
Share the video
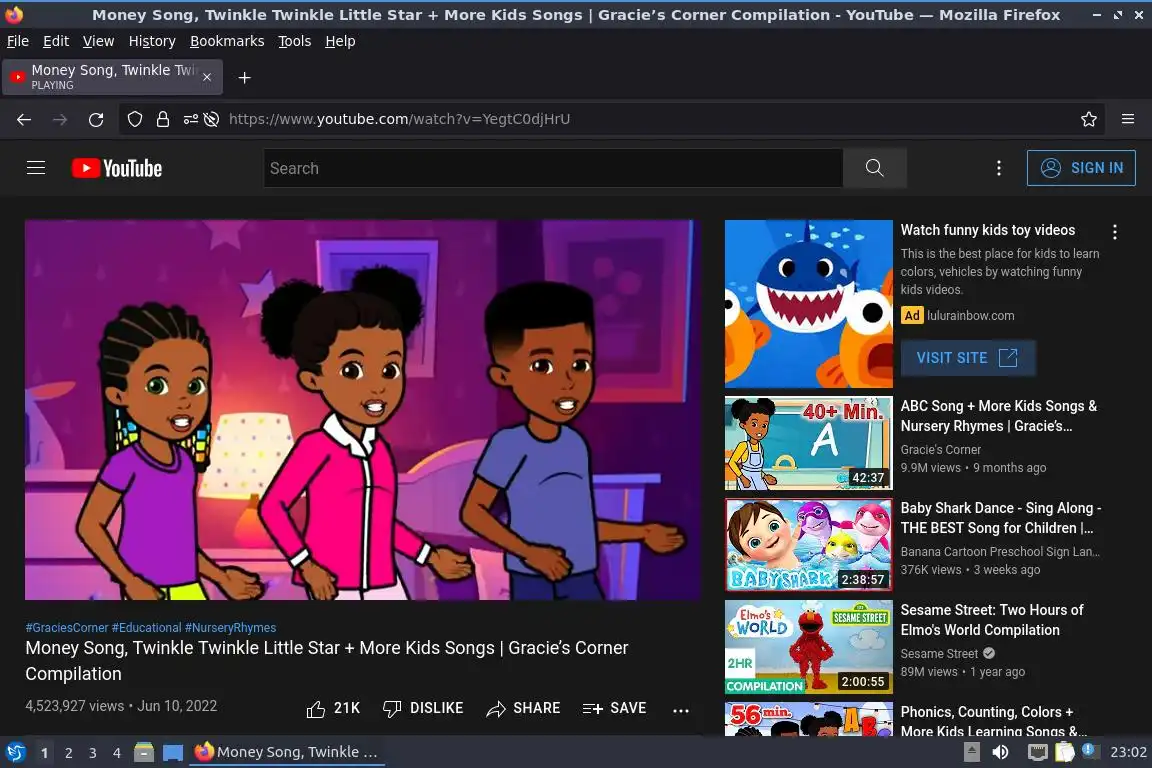(x=523, y=708)
